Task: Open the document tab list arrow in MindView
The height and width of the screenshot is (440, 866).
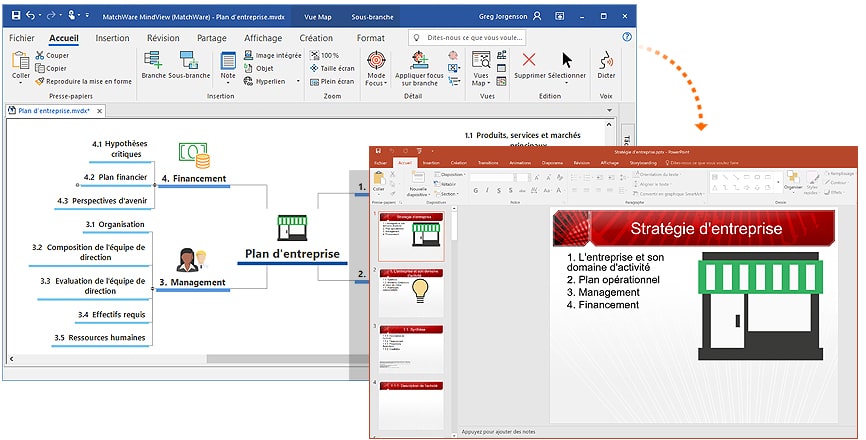Action: click(x=610, y=110)
